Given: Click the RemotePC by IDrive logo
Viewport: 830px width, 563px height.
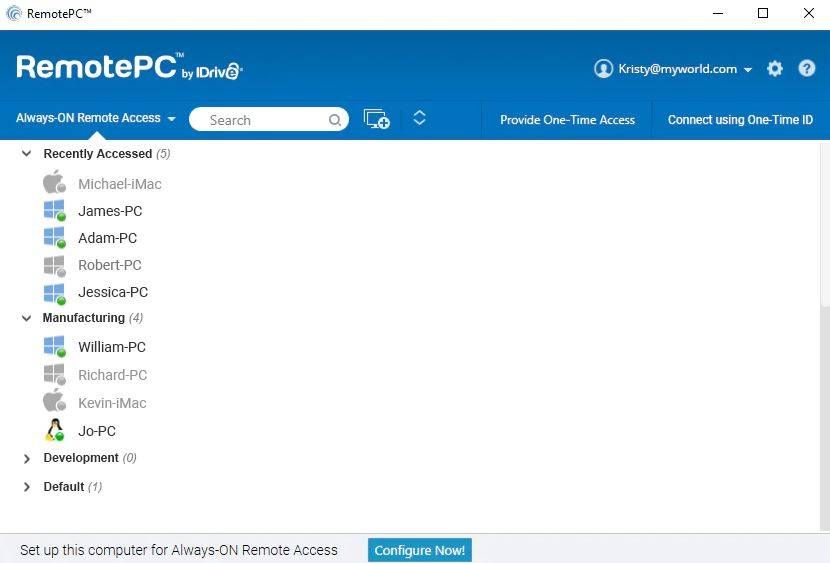Looking at the screenshot, I should coord(129,67).
